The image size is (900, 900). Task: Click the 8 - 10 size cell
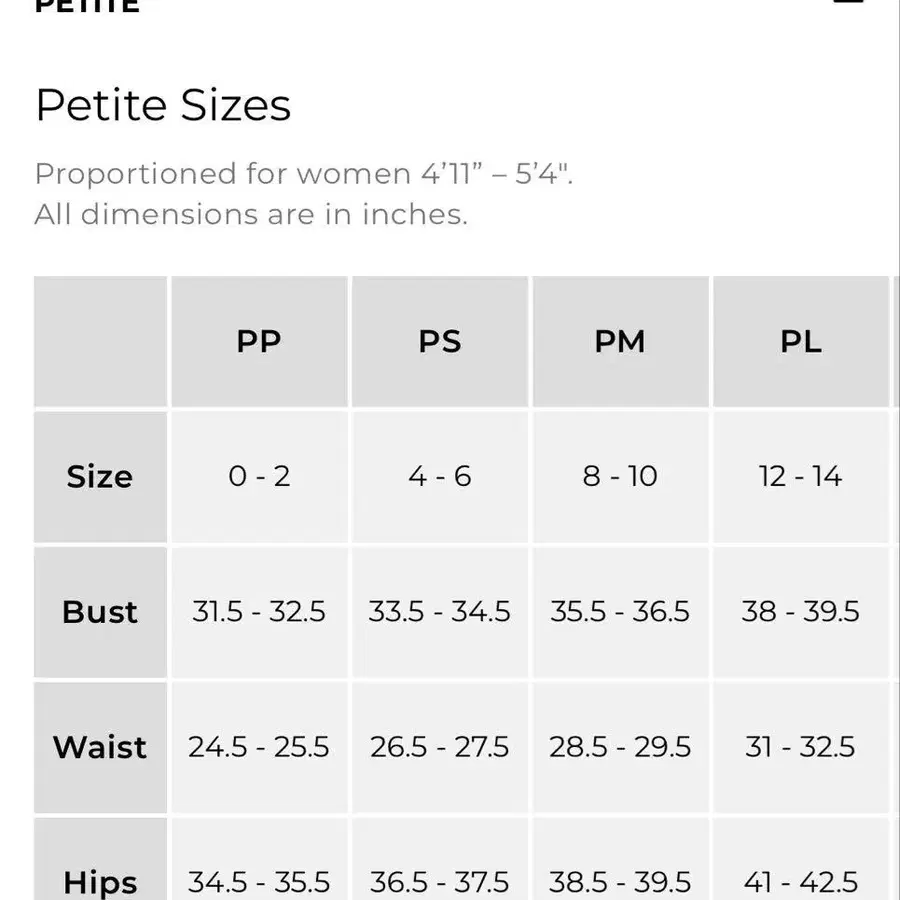coord(620,477)
